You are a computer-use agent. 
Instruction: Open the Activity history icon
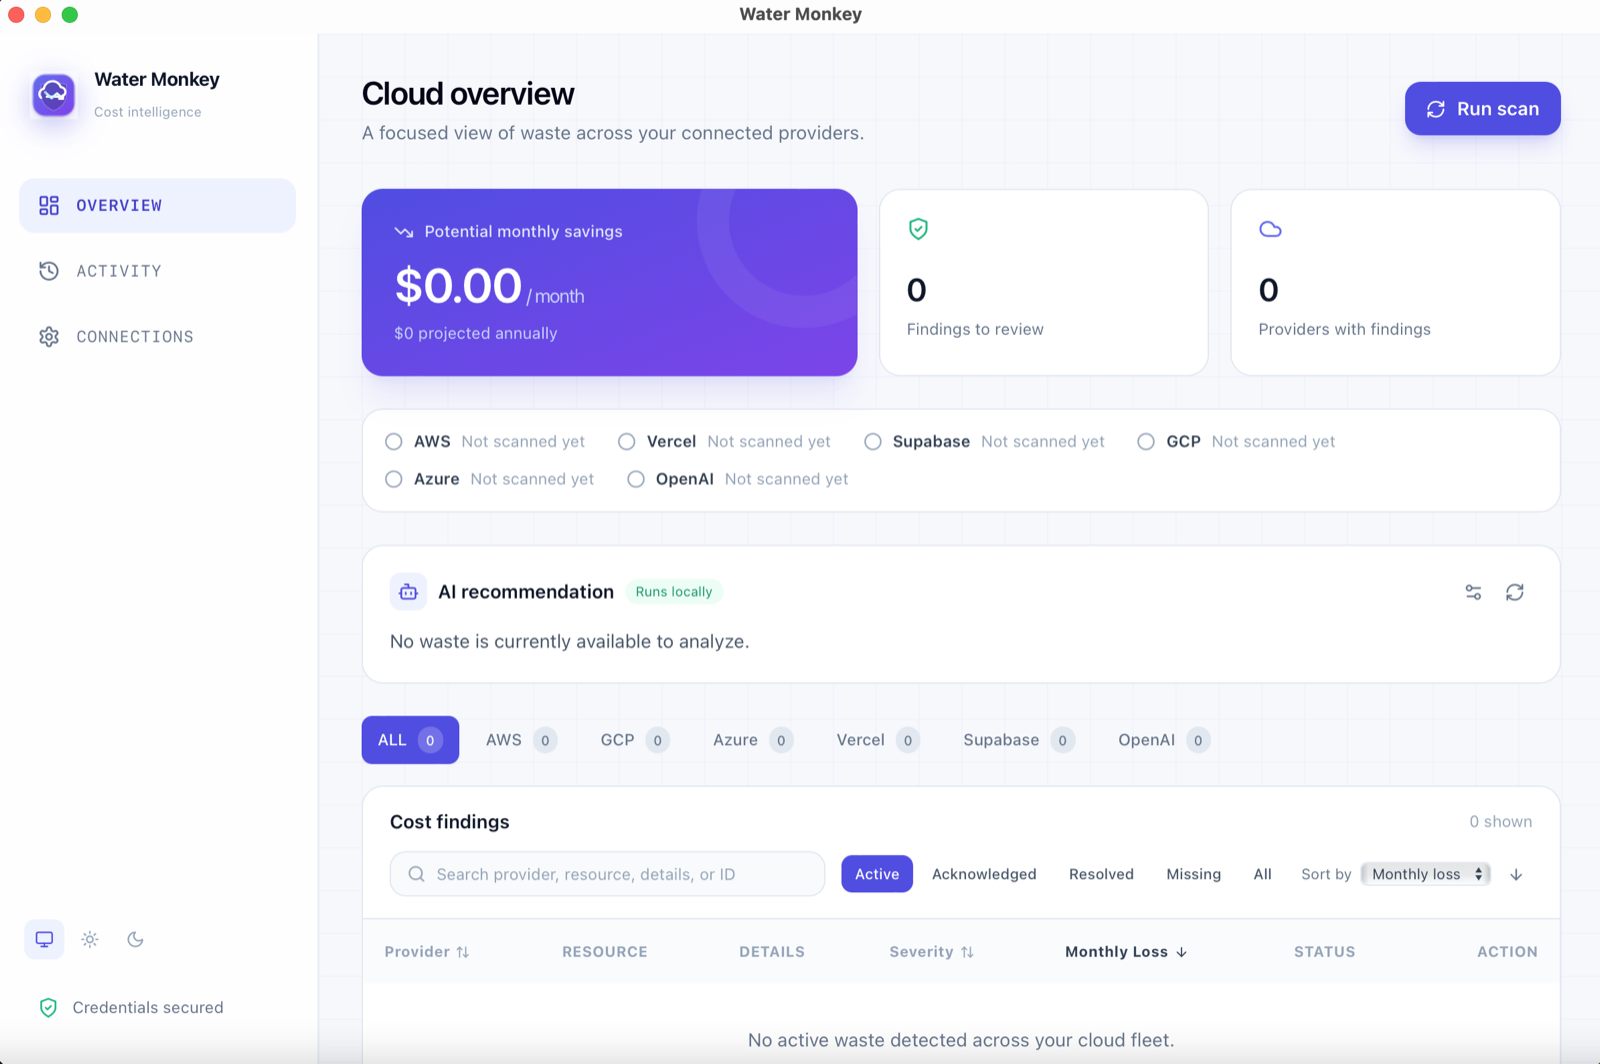tap(49, 271)
